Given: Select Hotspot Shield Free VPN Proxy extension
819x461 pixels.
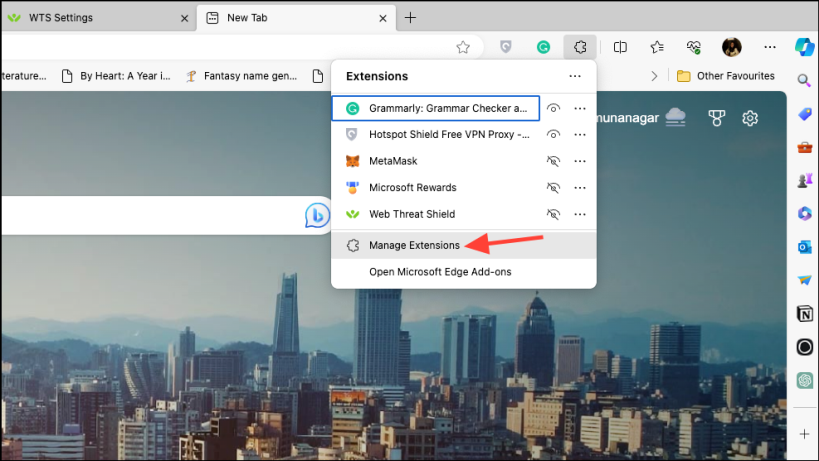Looking at the screenshot, I should pos(436,134).
